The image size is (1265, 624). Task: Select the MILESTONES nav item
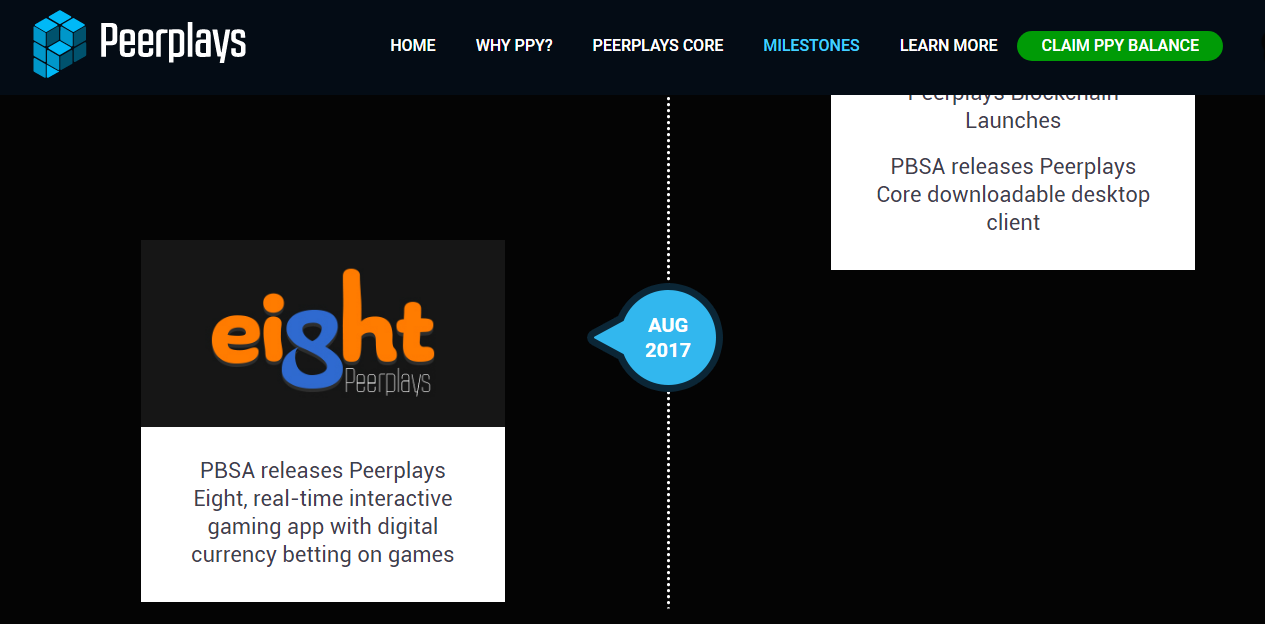(x=811, y=46)
